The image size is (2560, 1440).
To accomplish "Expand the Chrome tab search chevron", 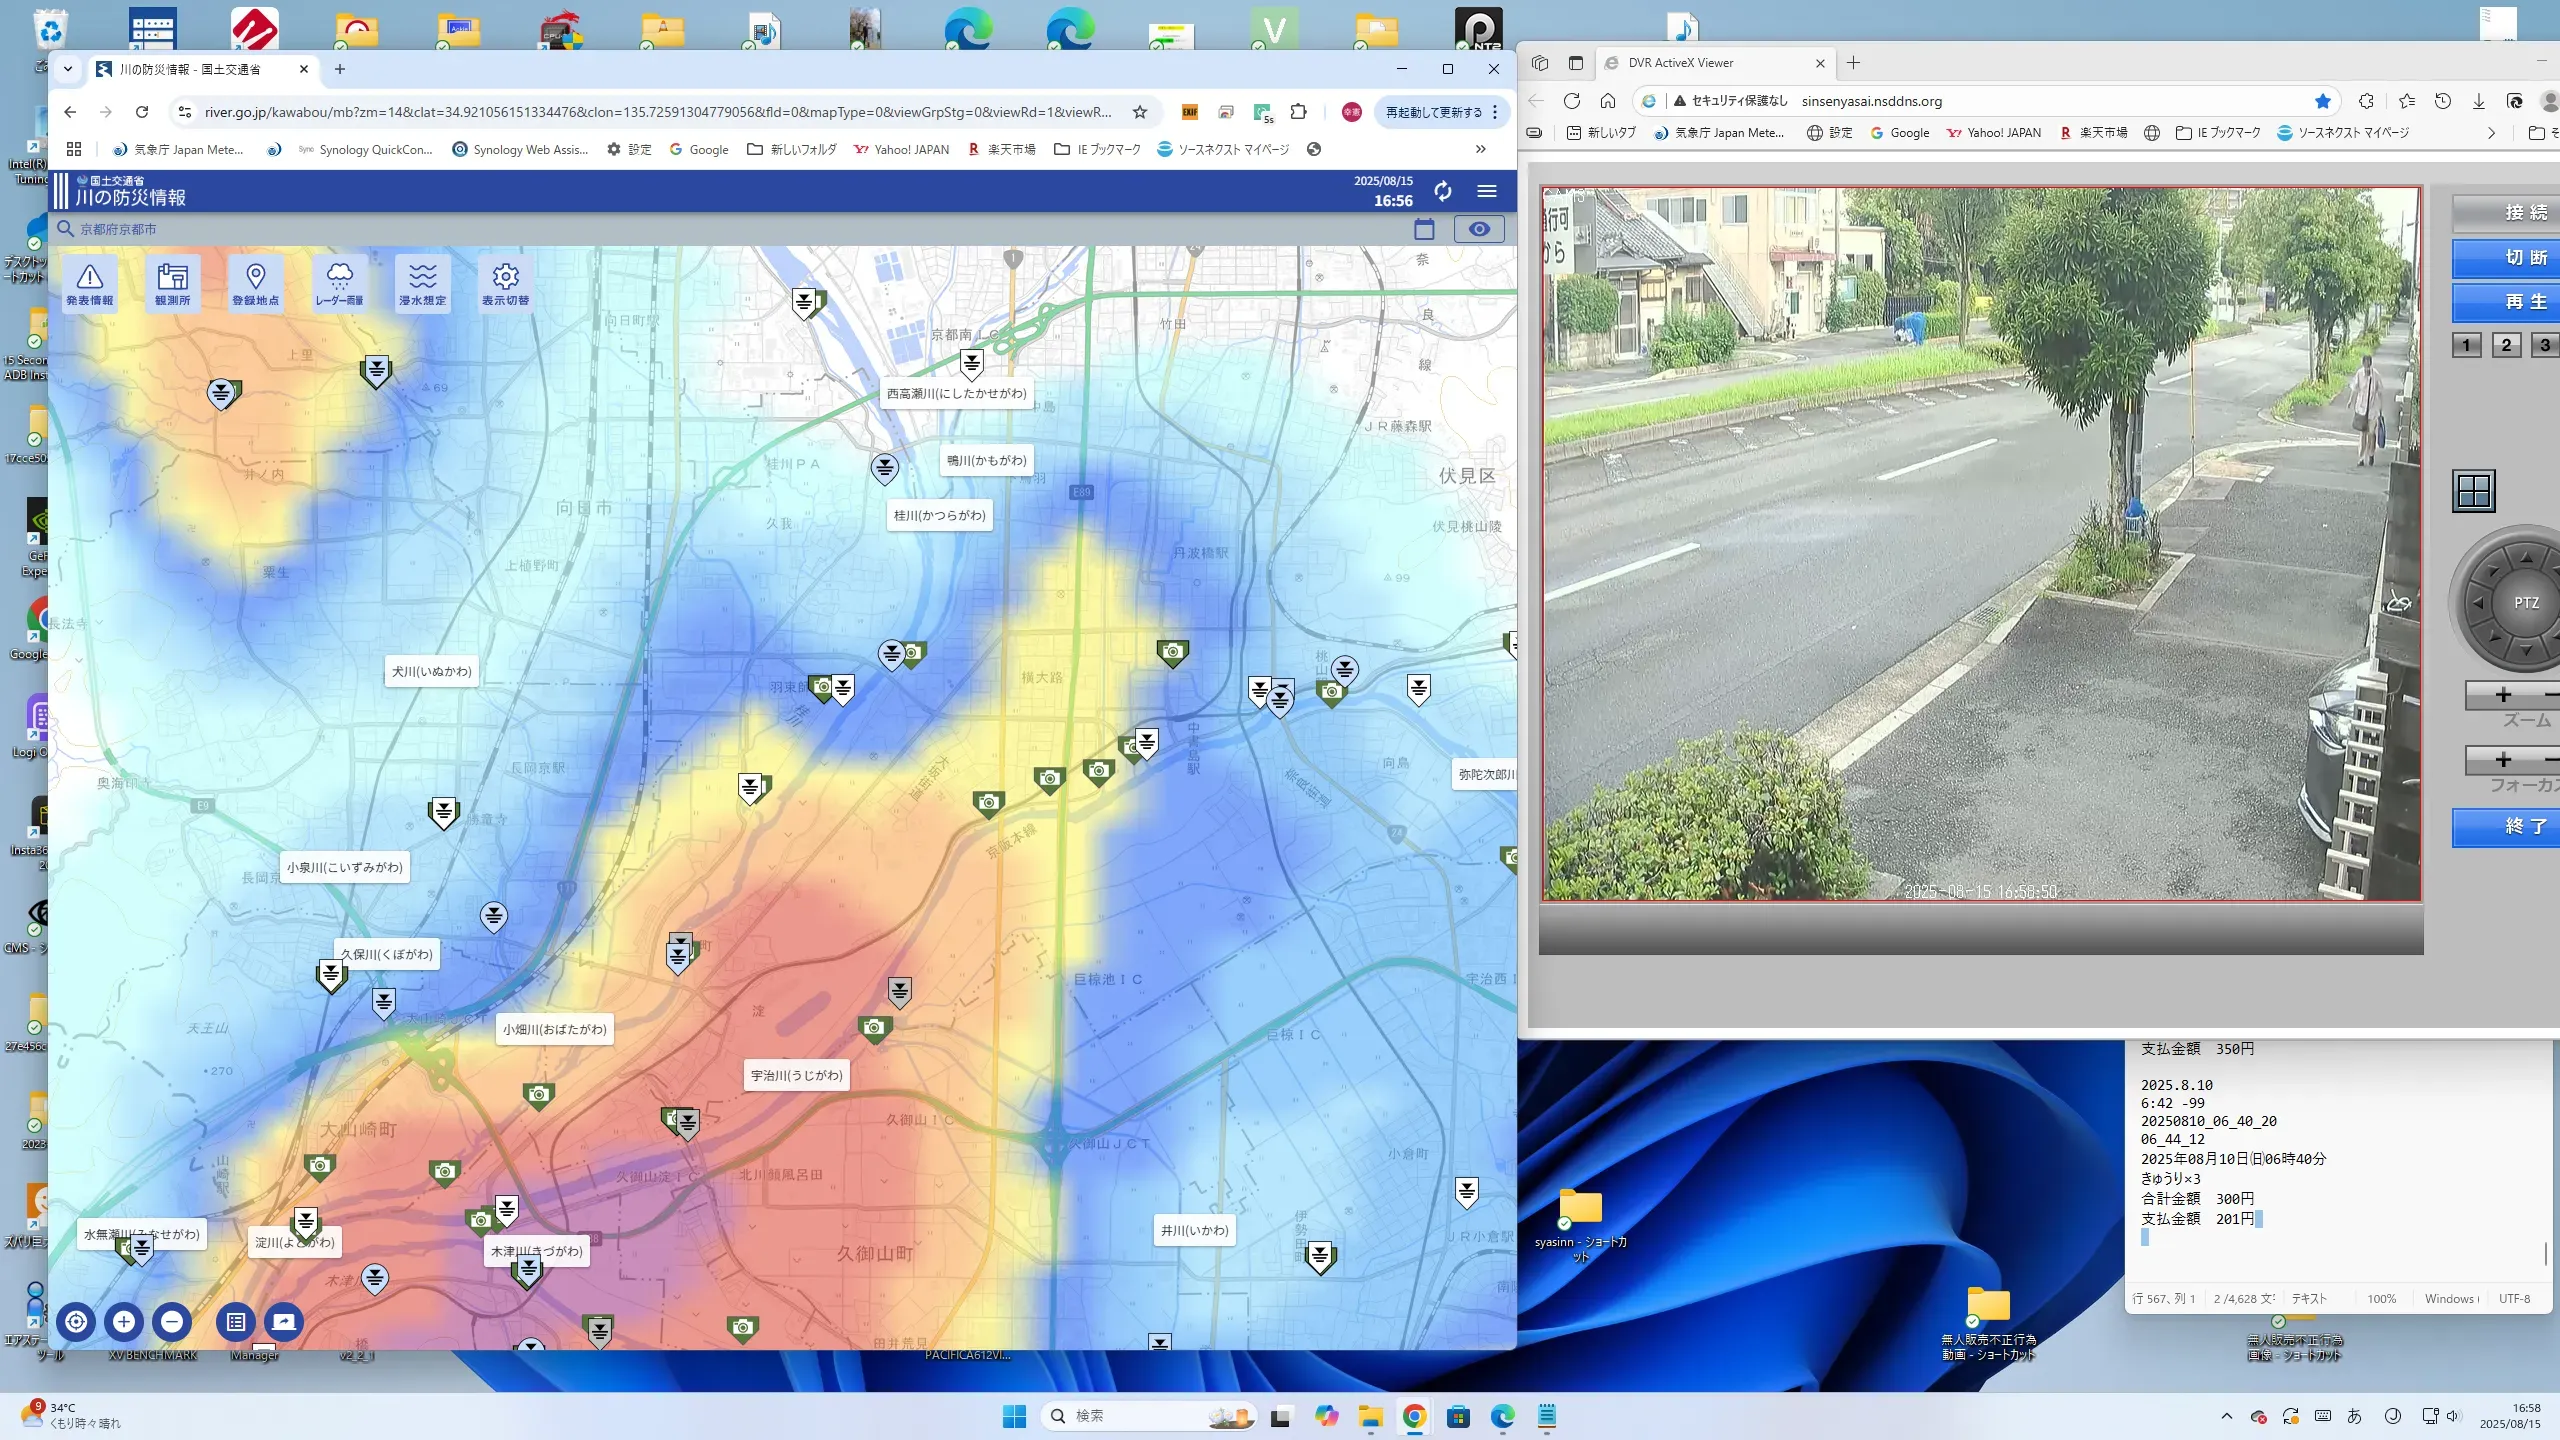I will (68, 69).
